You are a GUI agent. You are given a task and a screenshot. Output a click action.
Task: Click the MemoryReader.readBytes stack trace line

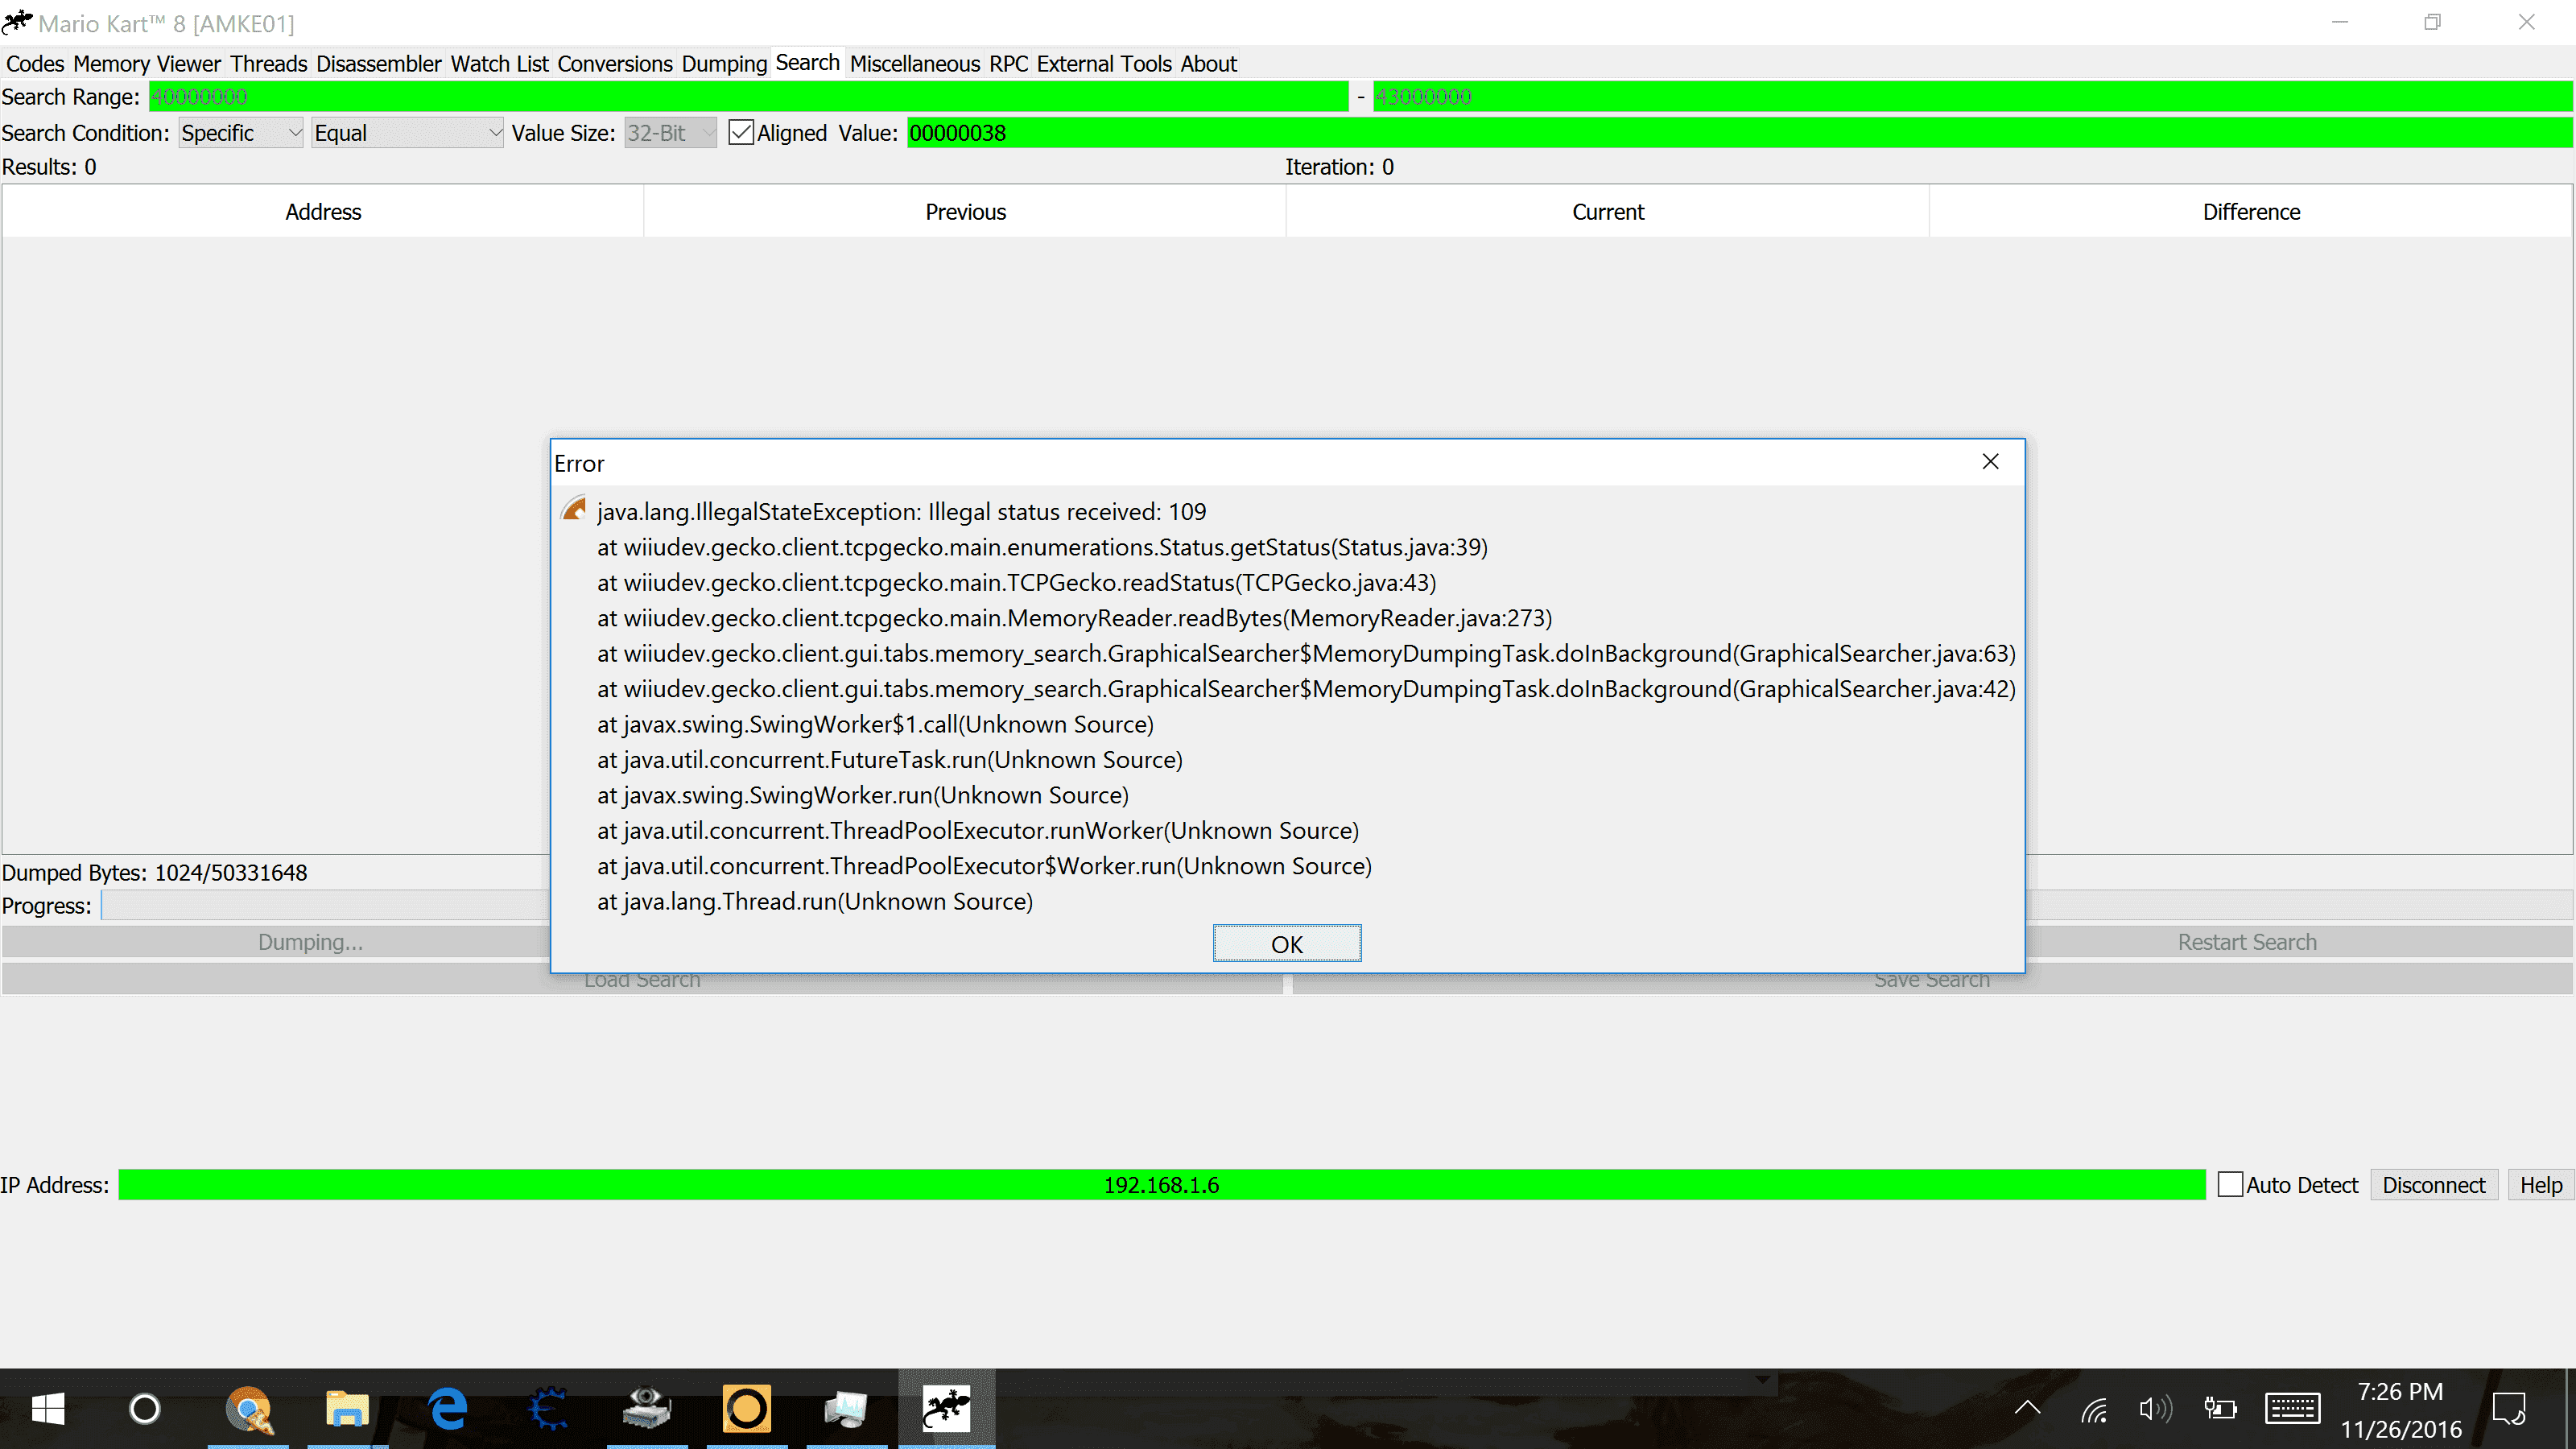coord(1074,618)
